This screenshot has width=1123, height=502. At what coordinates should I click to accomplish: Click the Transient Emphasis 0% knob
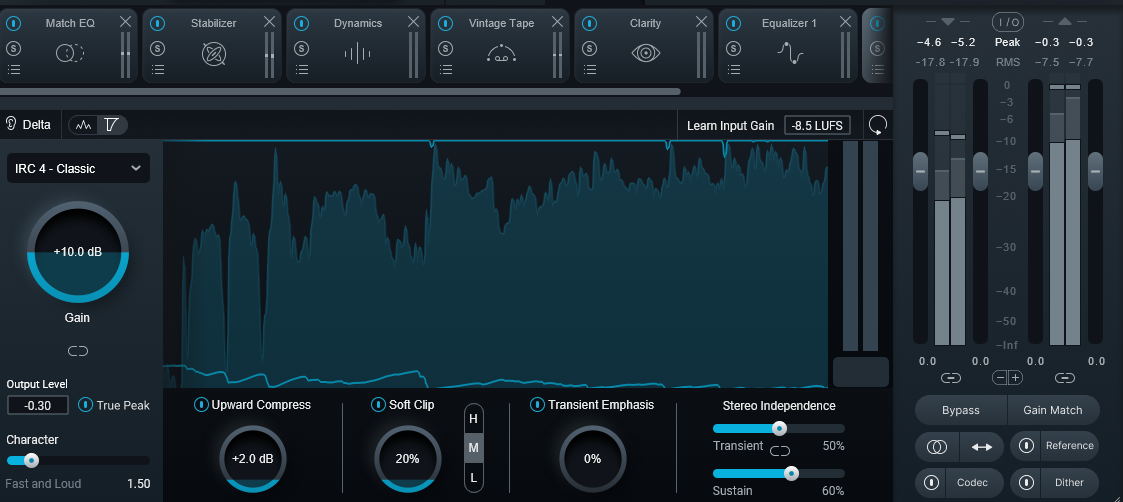[592, 459]
